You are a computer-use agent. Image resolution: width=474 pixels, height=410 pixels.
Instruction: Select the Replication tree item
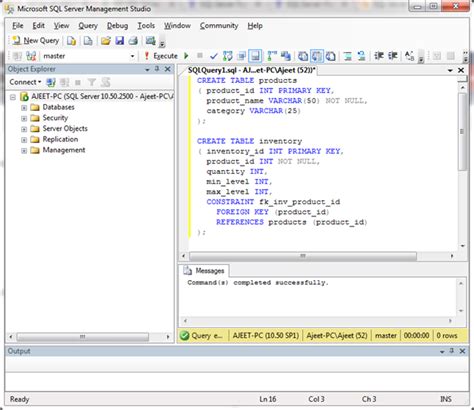click(60, 139)
